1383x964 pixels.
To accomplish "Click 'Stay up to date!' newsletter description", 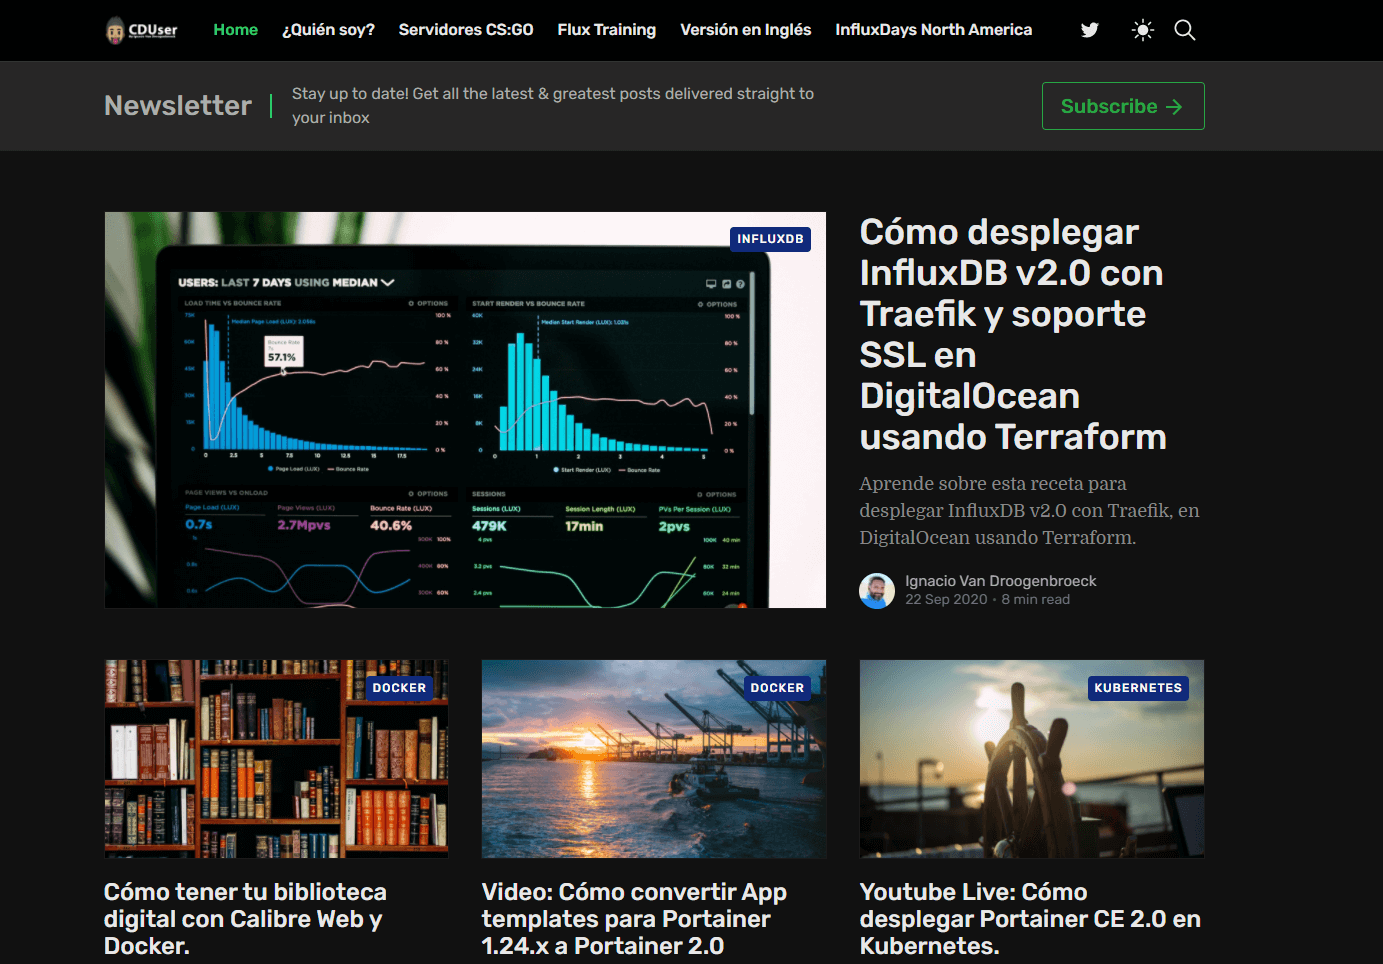I will pyautogui.click(x=553, y=106).
